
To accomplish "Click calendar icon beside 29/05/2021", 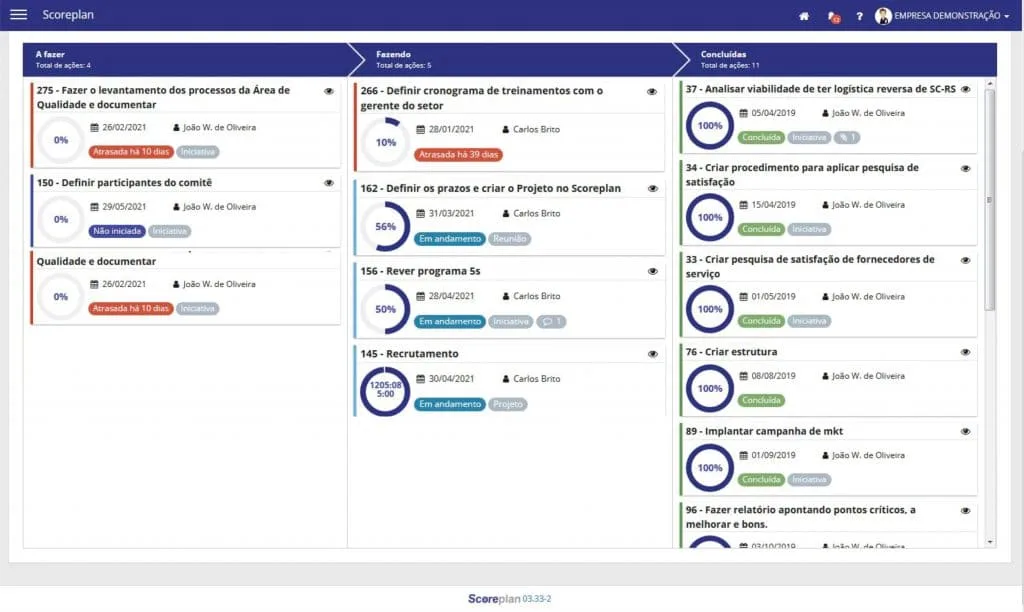I will (x=94, y=207).
